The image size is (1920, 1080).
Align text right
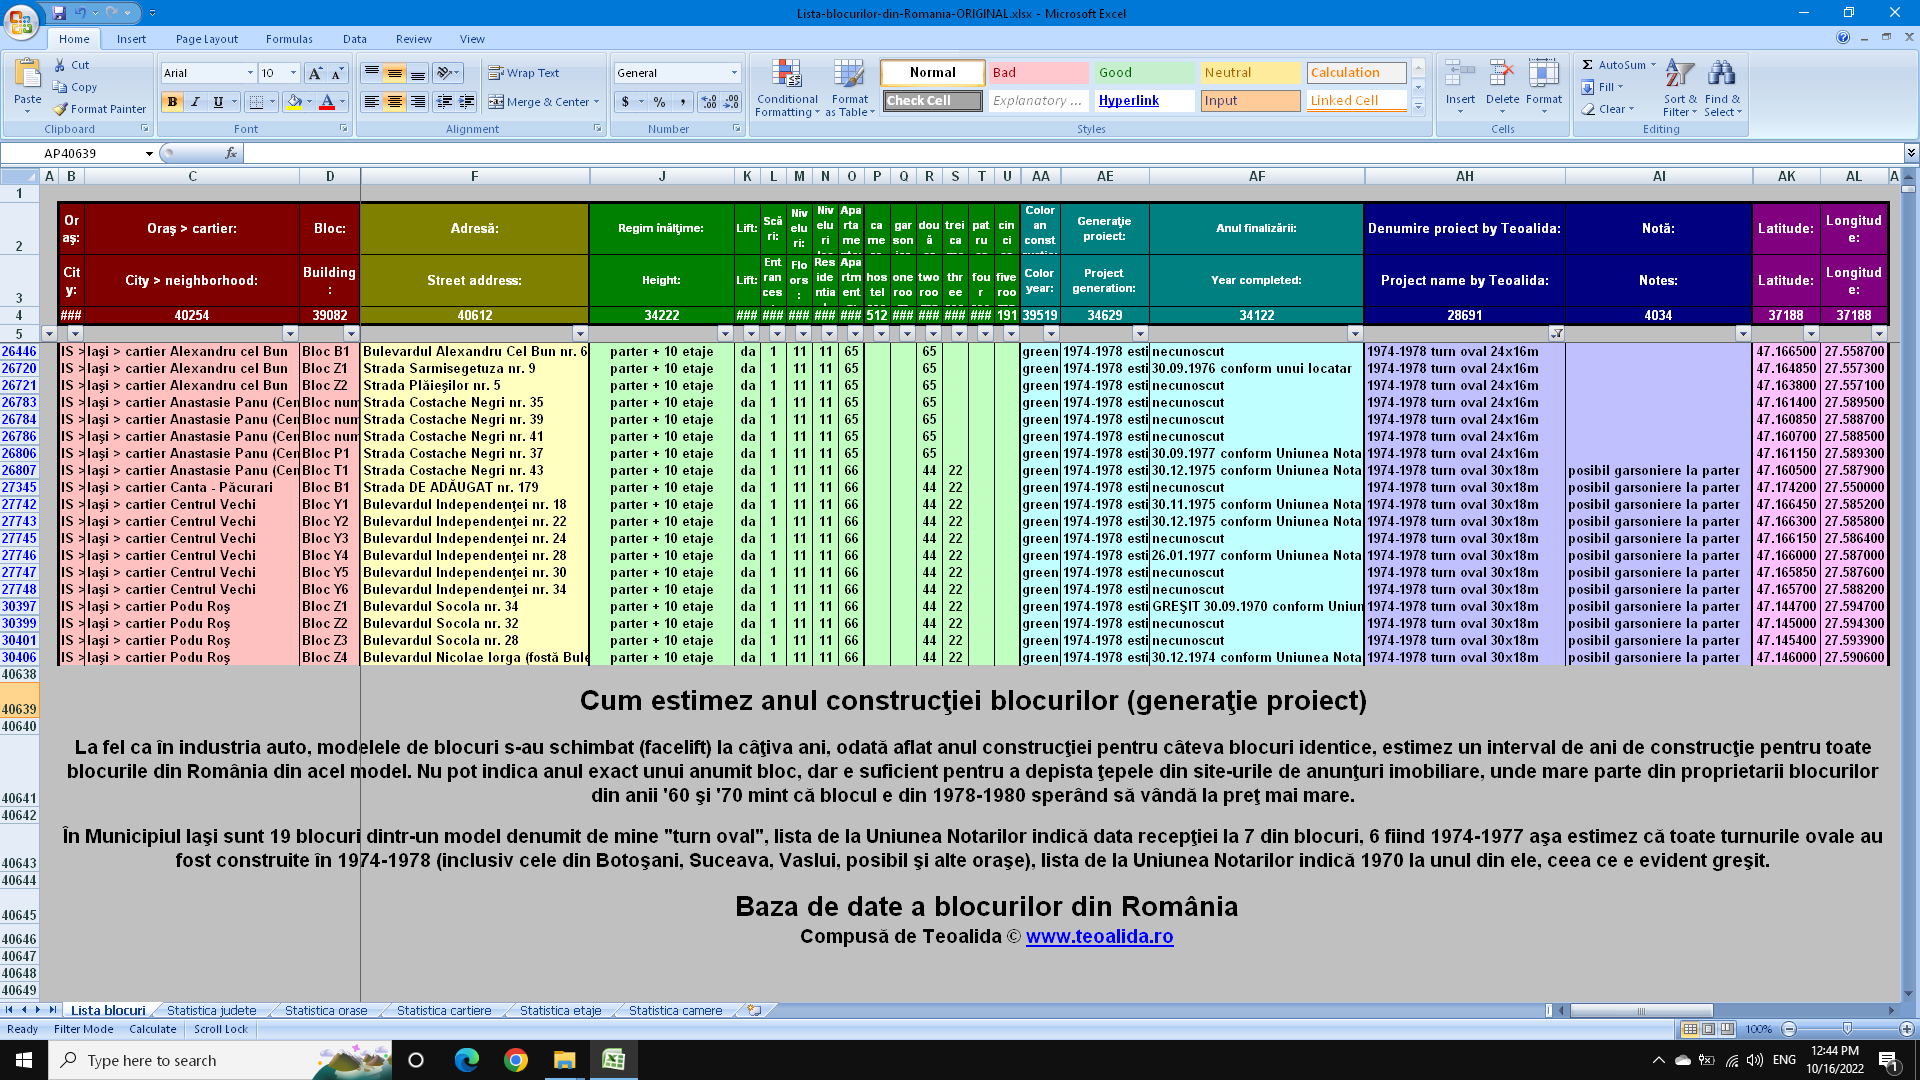[418, 102]
